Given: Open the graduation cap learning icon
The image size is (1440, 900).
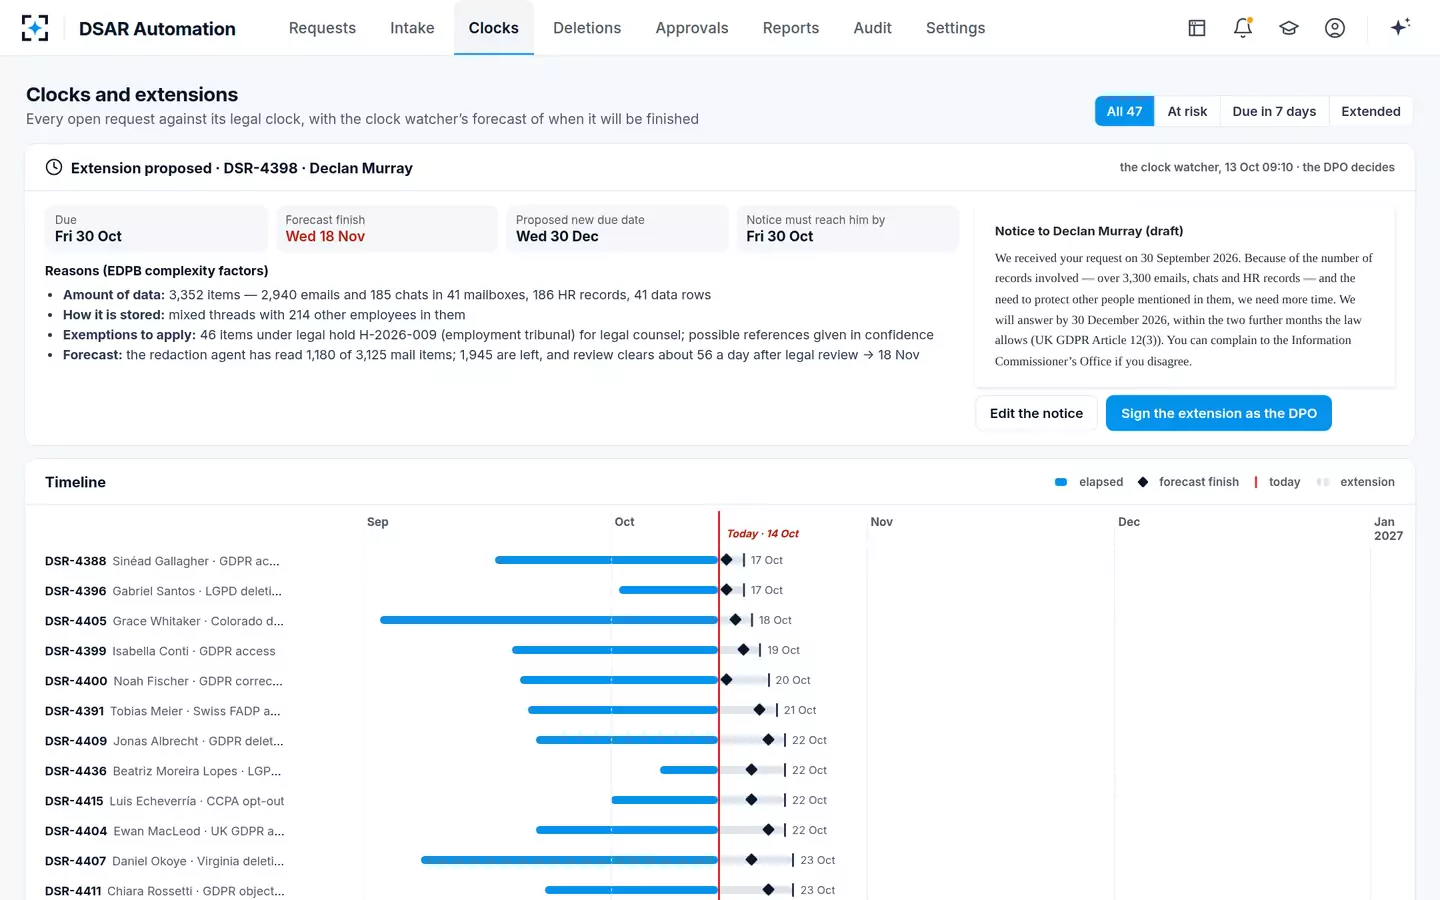Looking at the screenshot, I should click(x=1289, y=28).
